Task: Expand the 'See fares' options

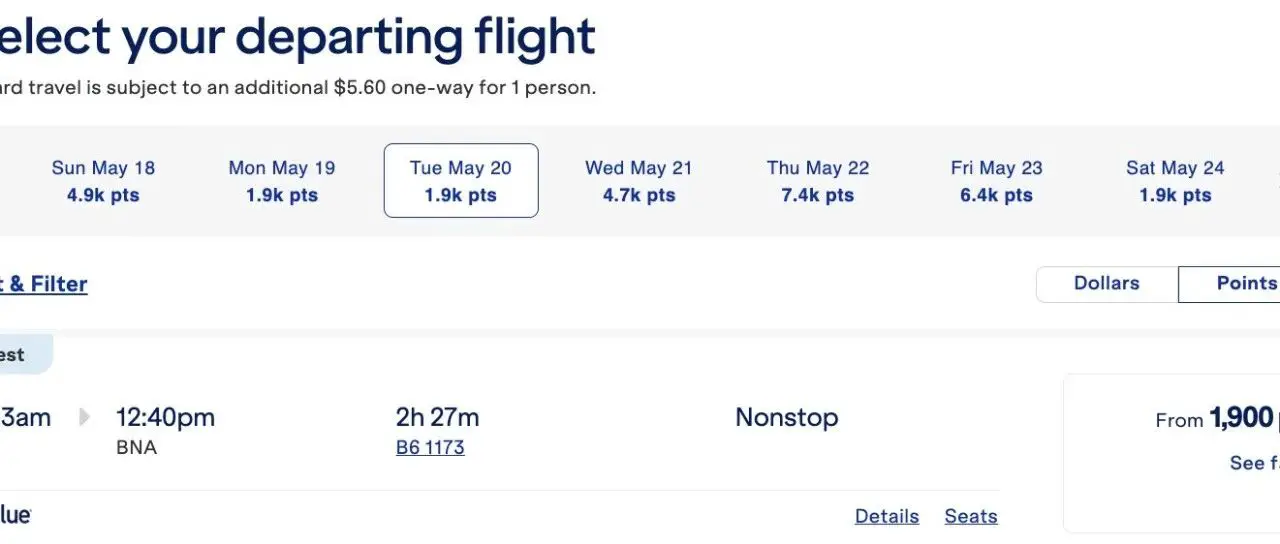Action: pyautogui.click(x=1254, y=463)
